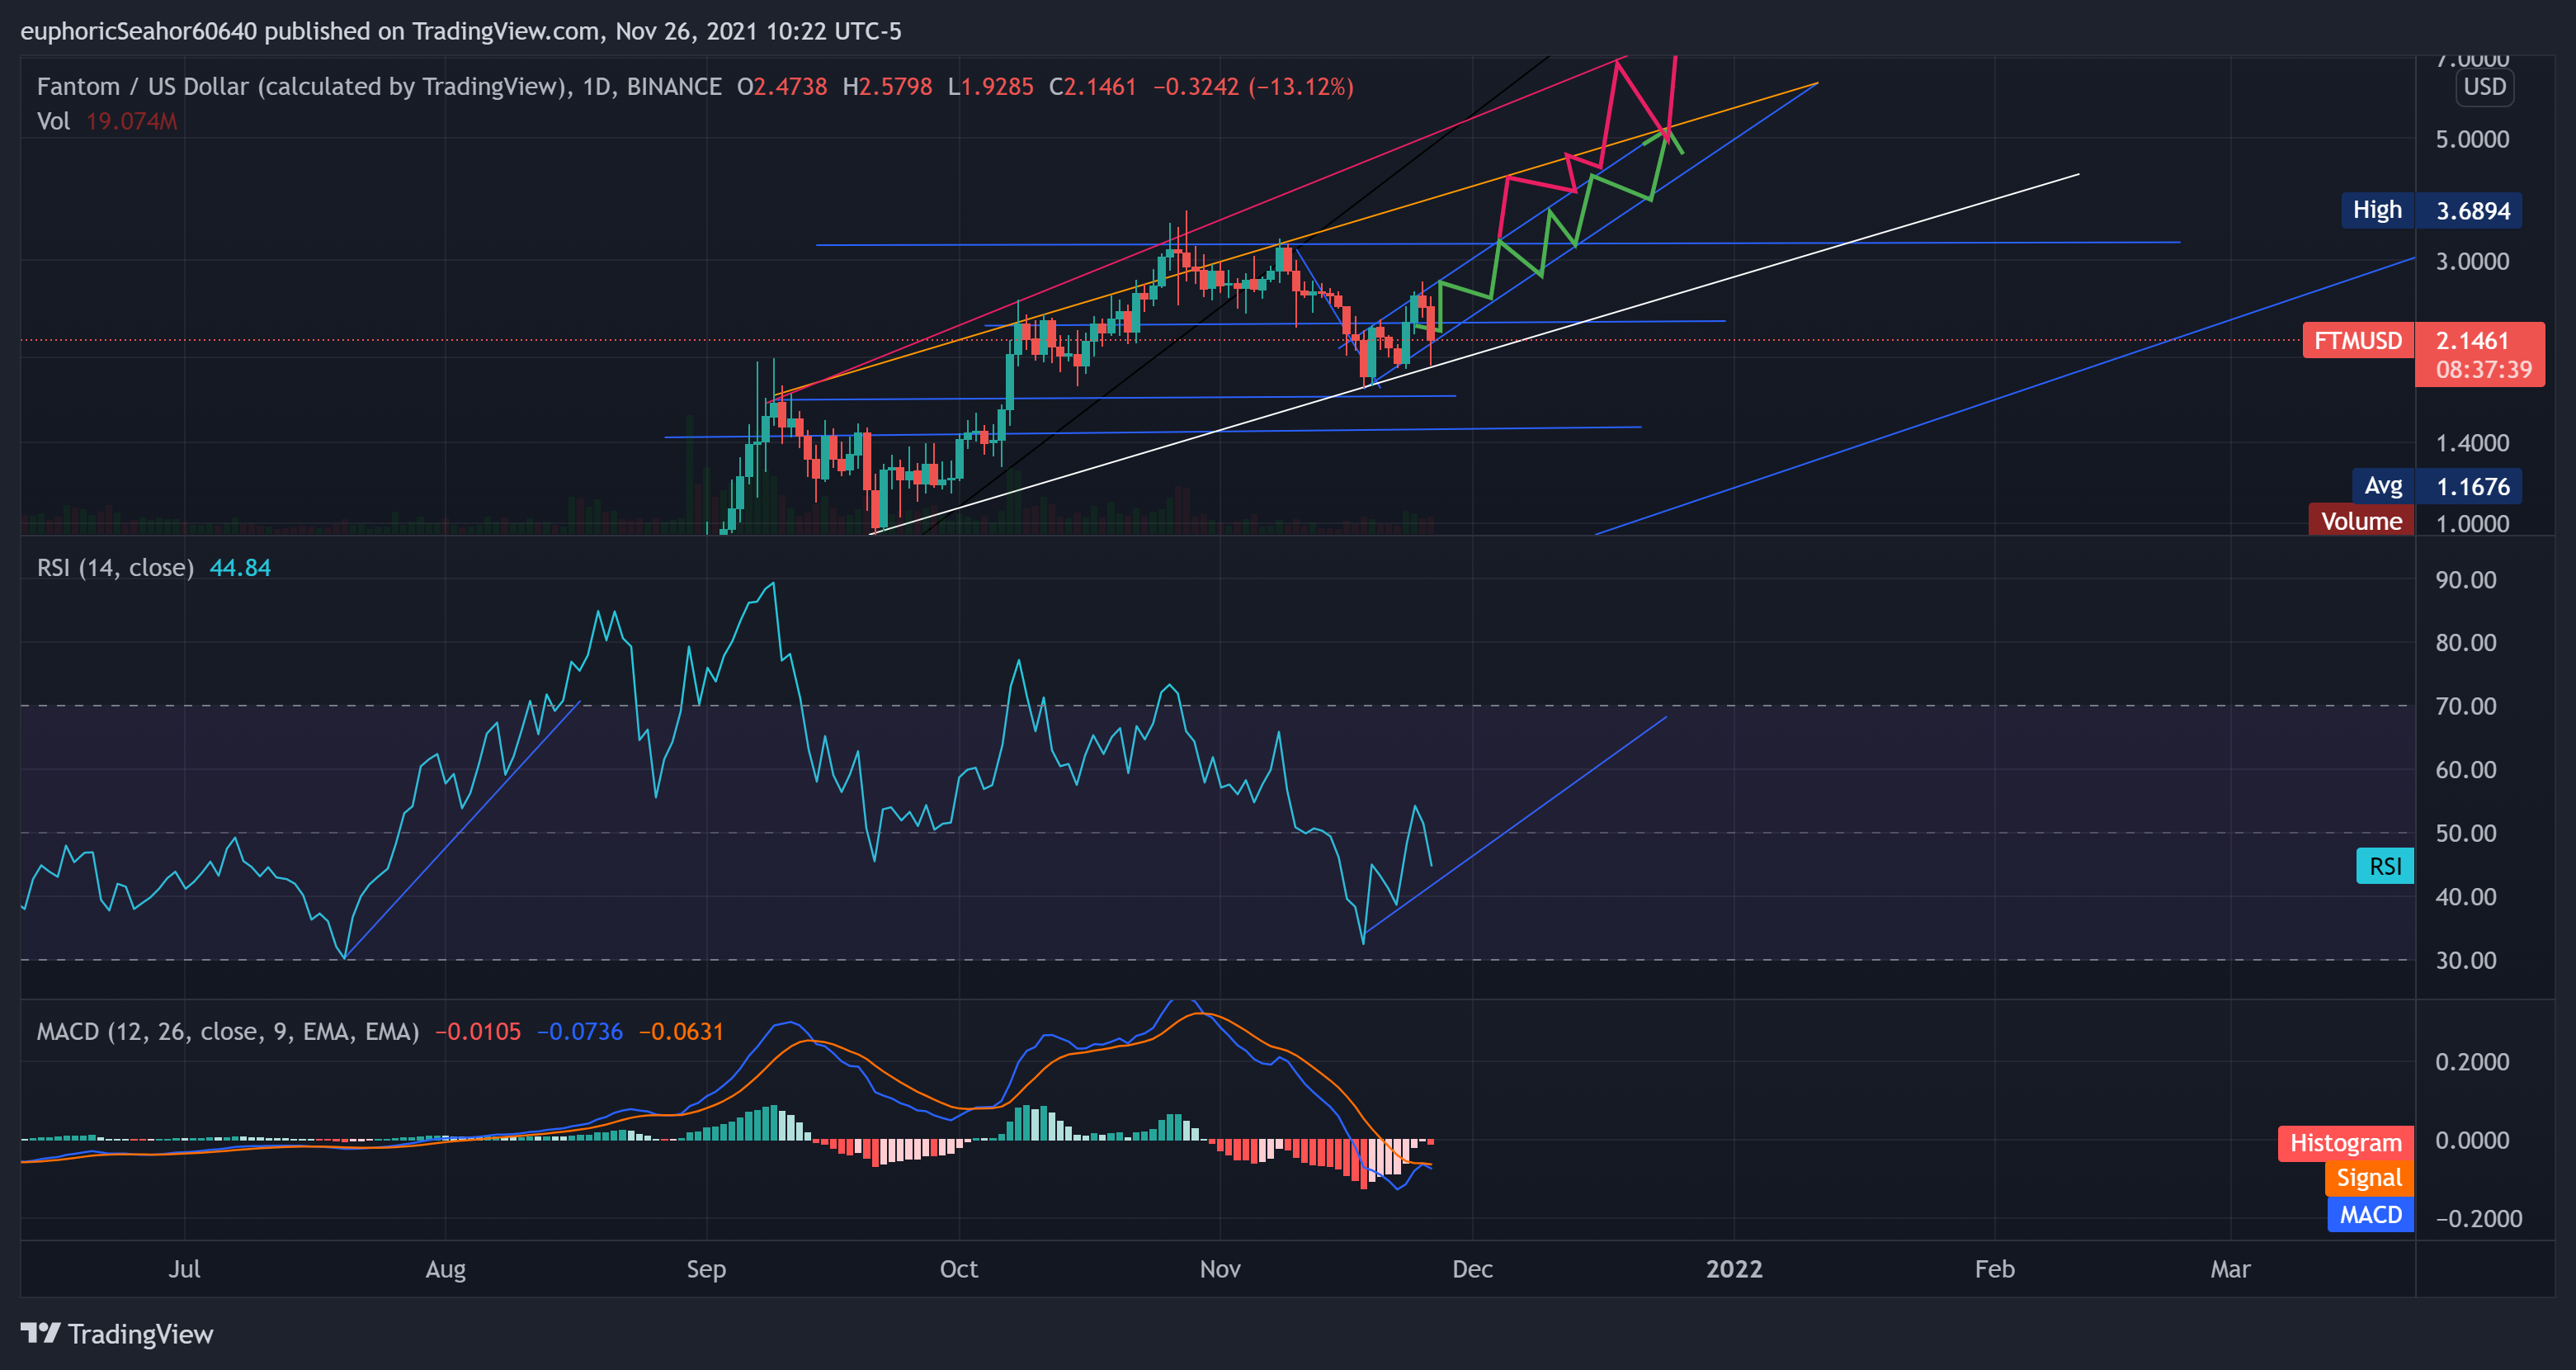This screenshot has height=1370, width=2576.
Task: Click the RSI (14, close) indicator legend
Action: pos(115,568)
